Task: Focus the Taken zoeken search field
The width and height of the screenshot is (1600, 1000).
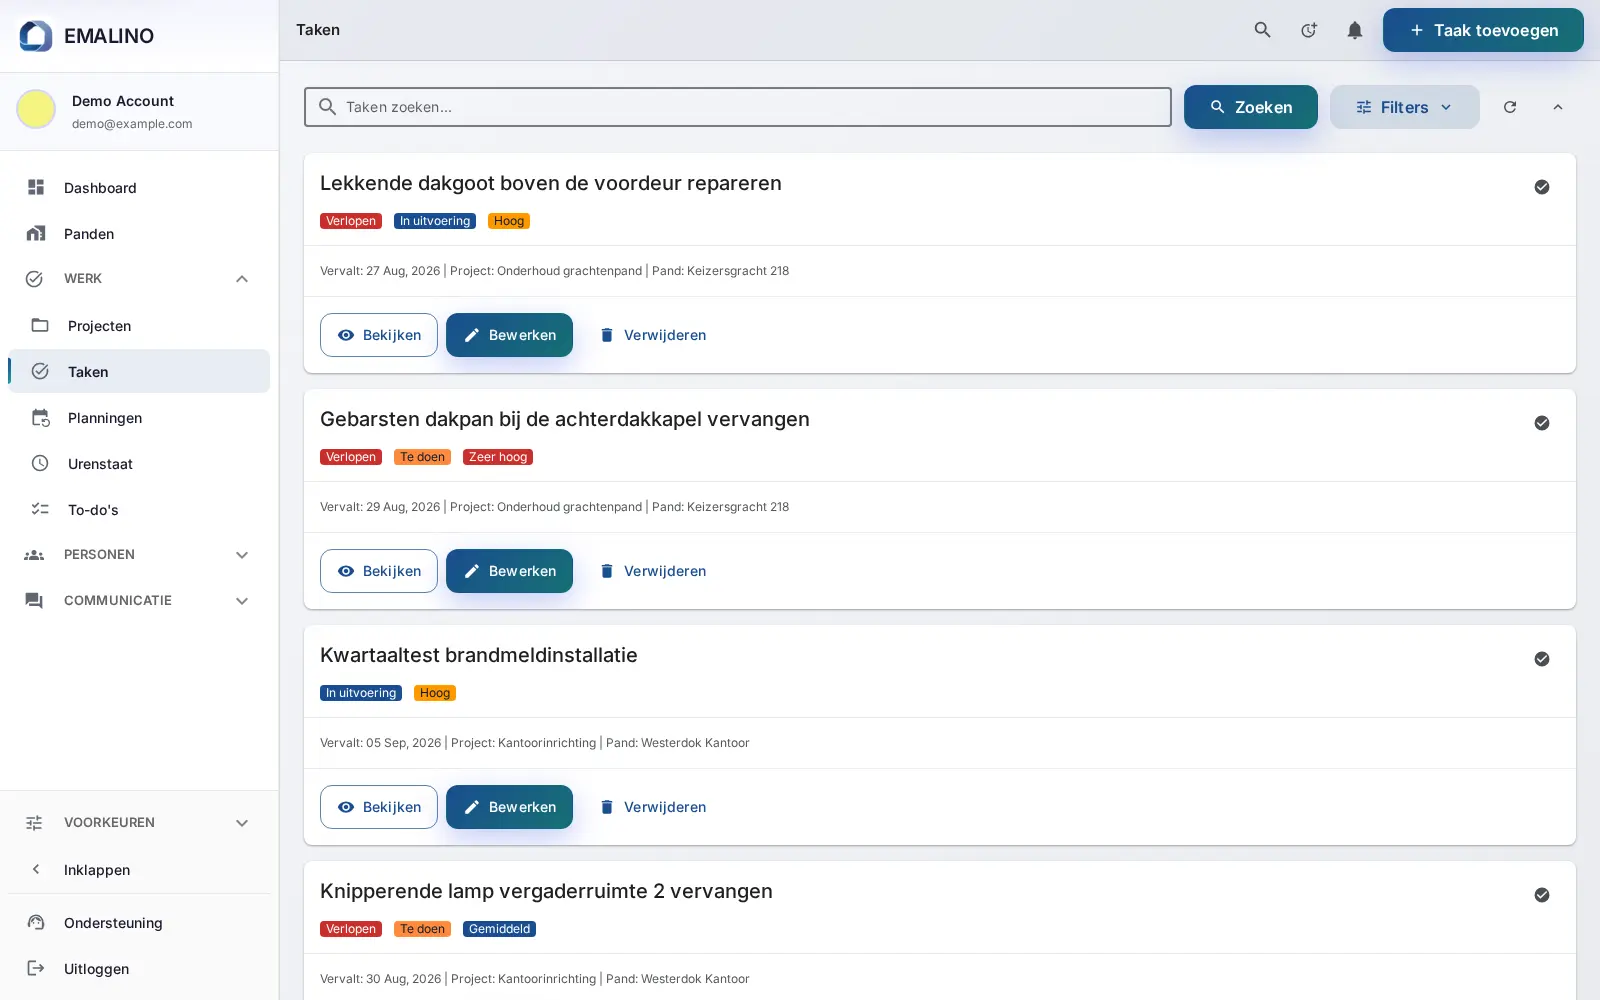Action: [738, 107]
